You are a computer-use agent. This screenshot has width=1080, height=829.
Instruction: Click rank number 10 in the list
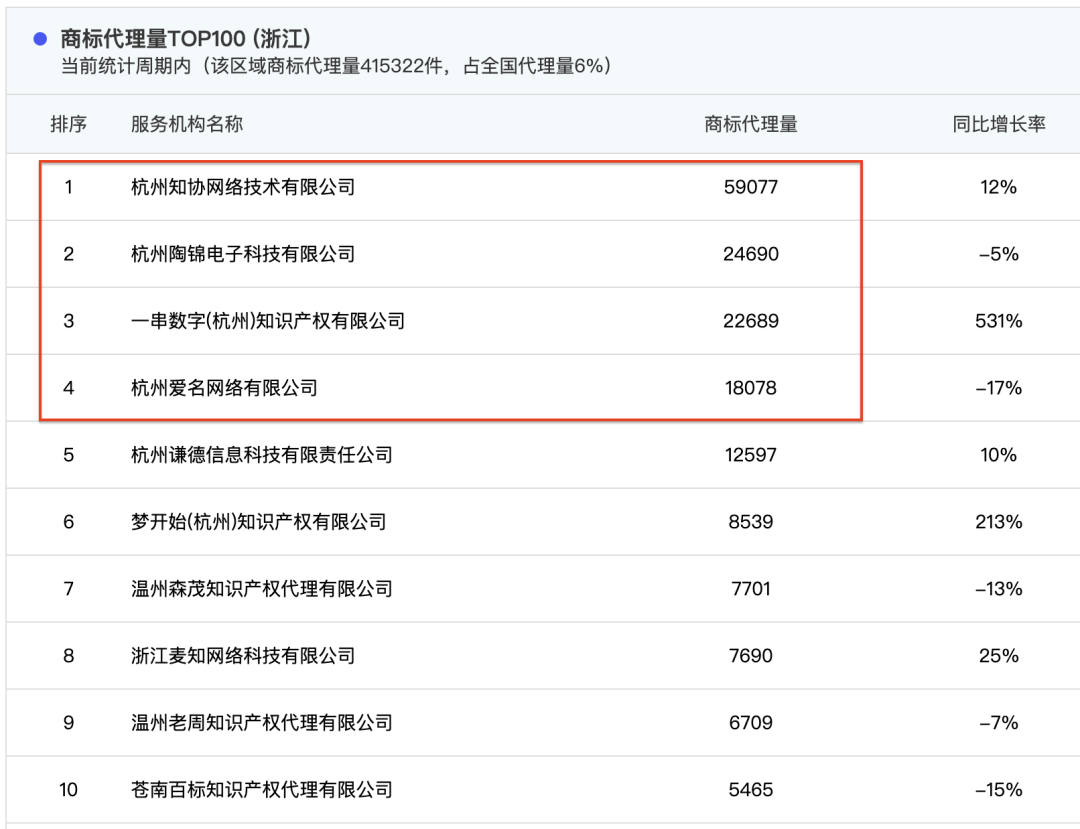pos(69,790)
